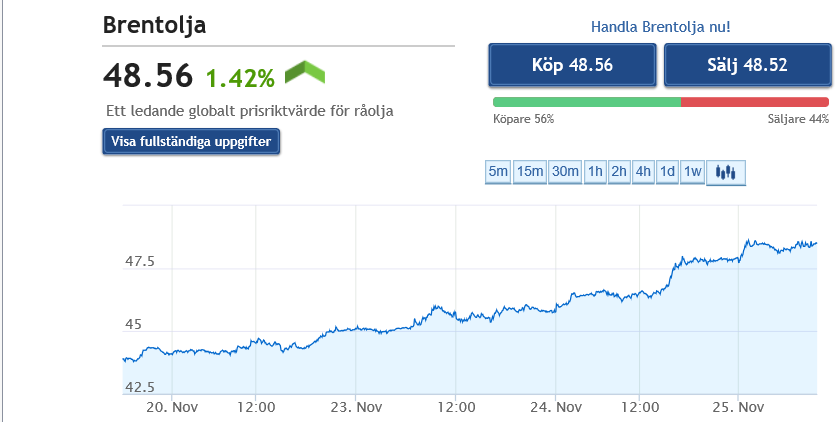Pick the 1w chart interval

pos(692,172)
